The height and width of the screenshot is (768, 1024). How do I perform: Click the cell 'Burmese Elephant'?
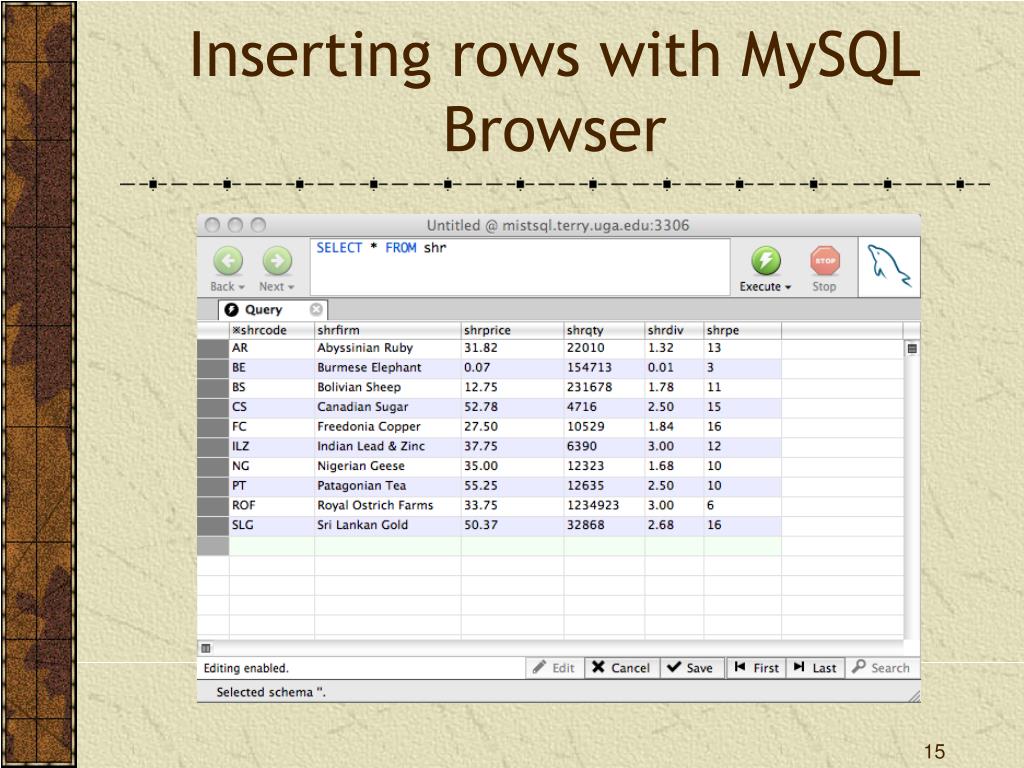388,368
